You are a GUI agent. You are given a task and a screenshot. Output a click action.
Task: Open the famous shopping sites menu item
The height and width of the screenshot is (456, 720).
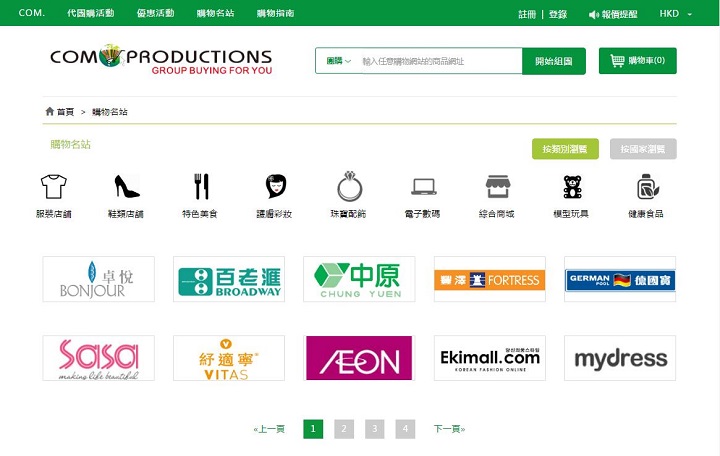[x=215, y=13]
